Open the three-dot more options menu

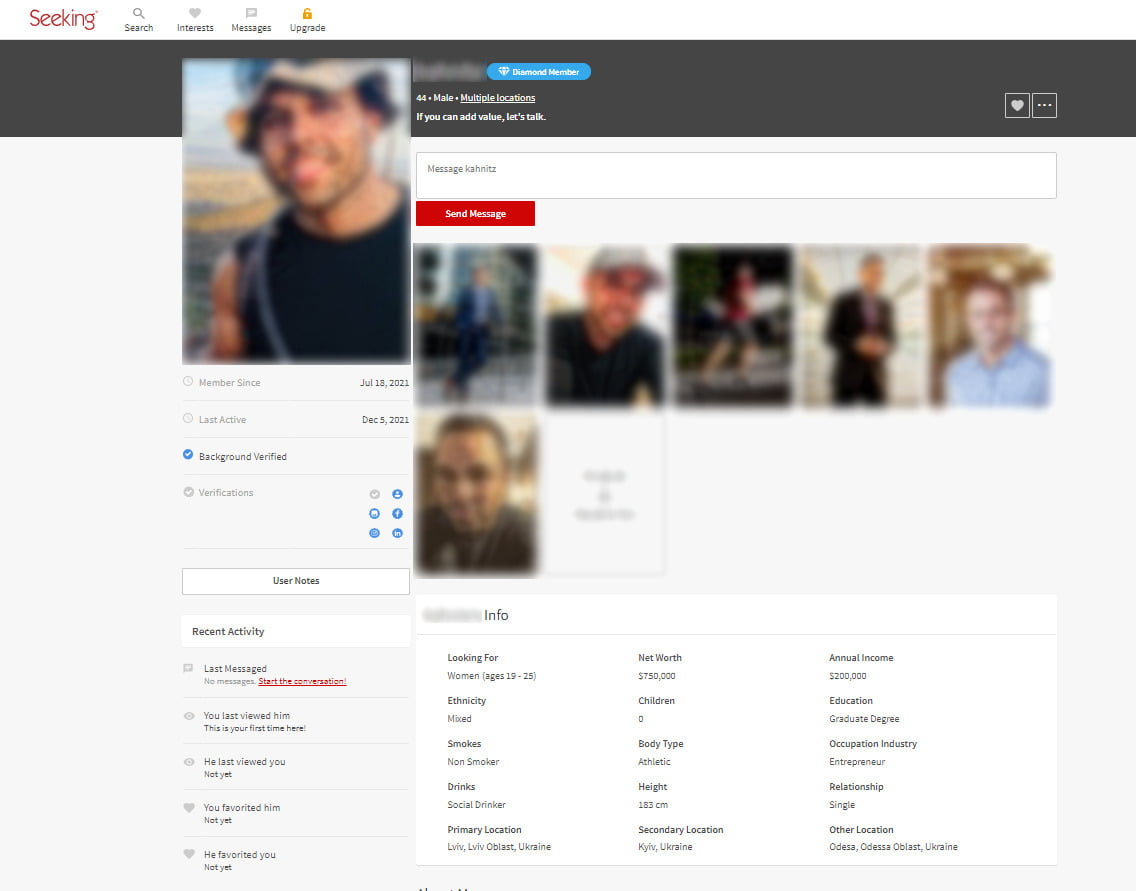click(1044, 105)
